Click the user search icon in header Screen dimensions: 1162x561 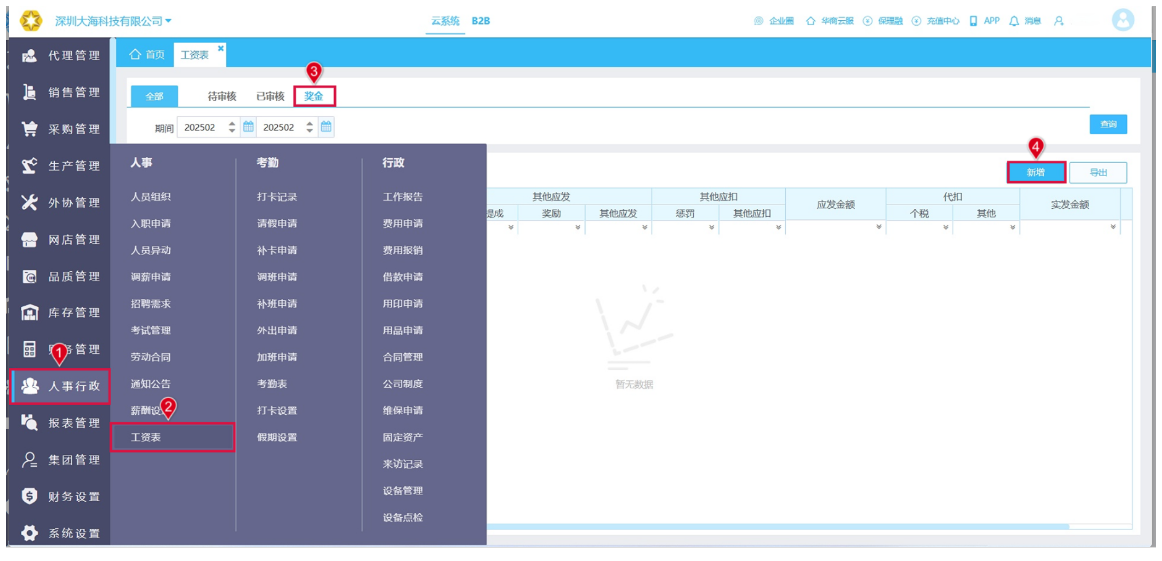1059,21
